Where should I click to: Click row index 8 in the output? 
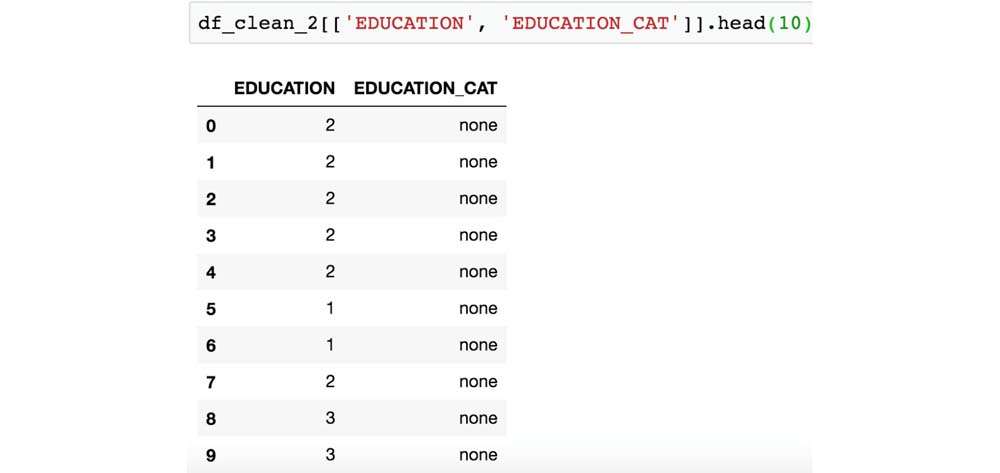211,419
